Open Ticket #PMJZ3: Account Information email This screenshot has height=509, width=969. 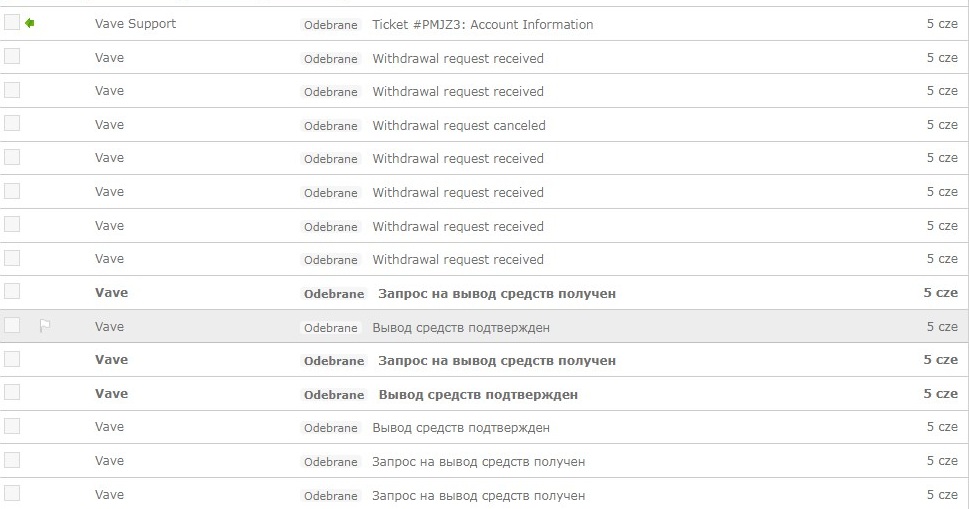[x=483, y=25]
